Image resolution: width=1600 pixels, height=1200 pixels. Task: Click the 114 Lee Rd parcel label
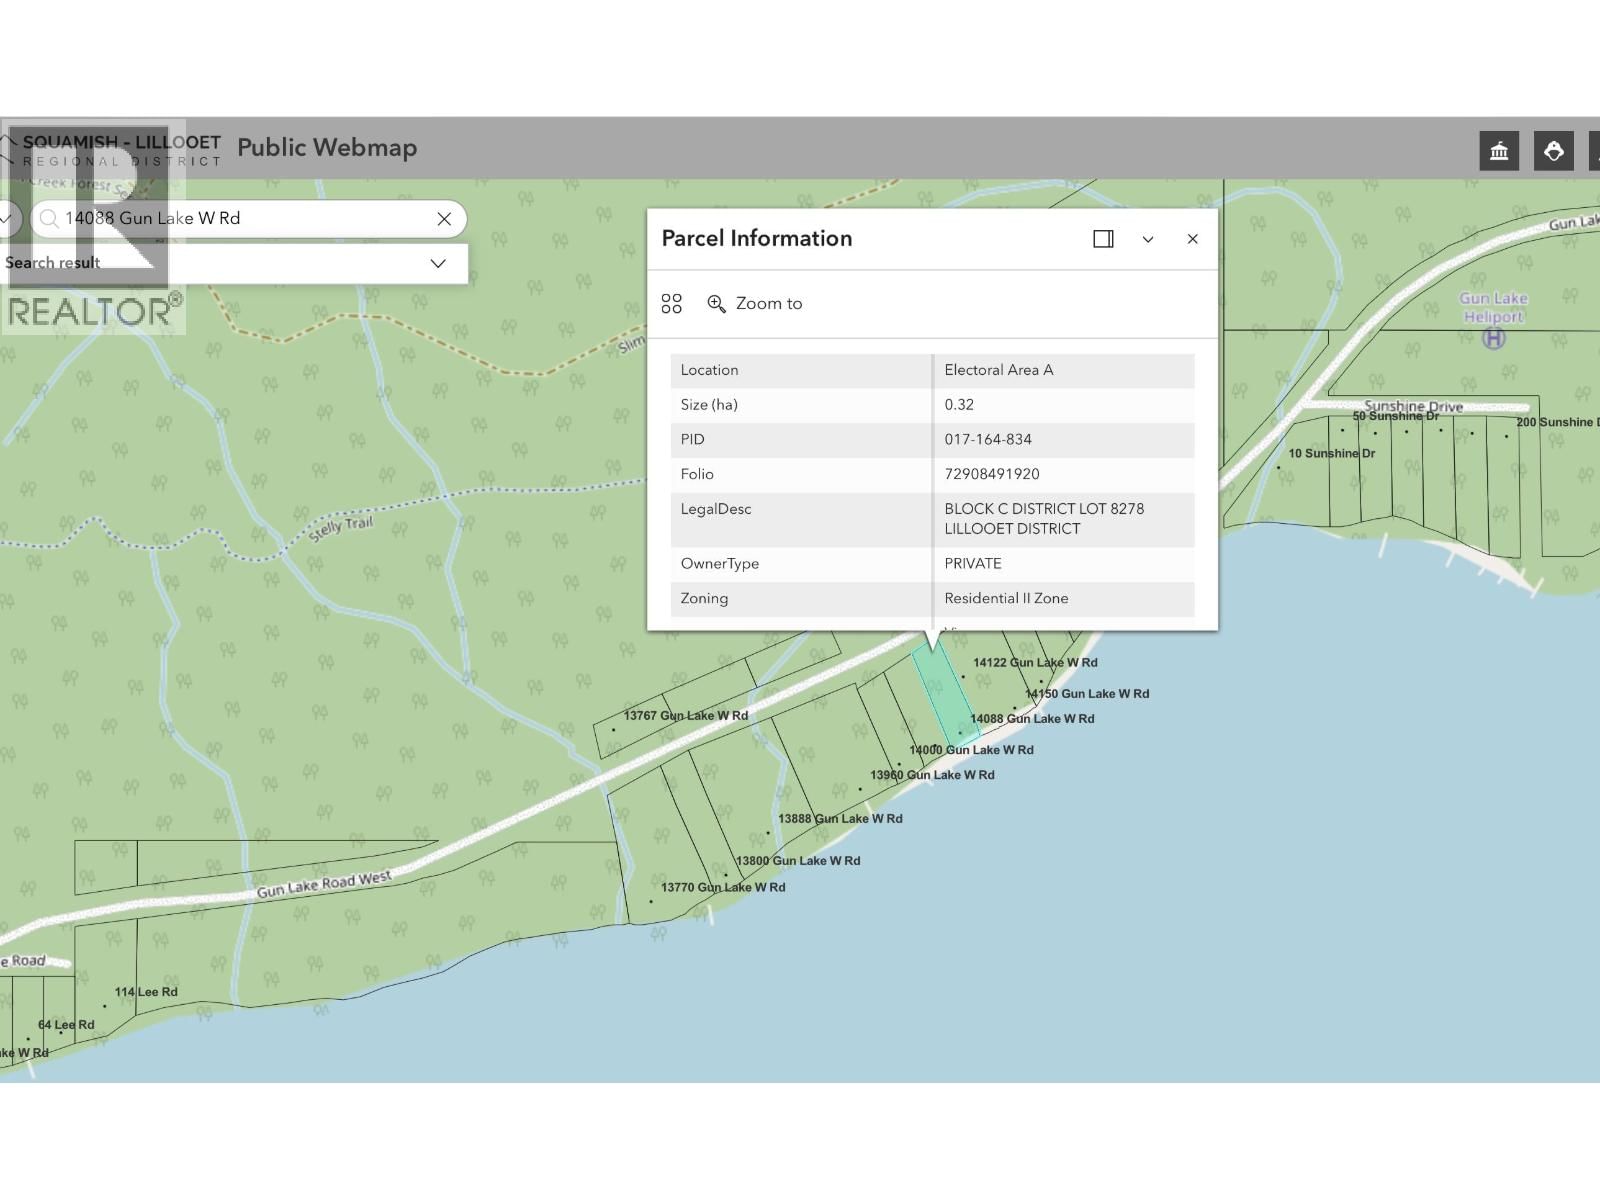[146, 992]
